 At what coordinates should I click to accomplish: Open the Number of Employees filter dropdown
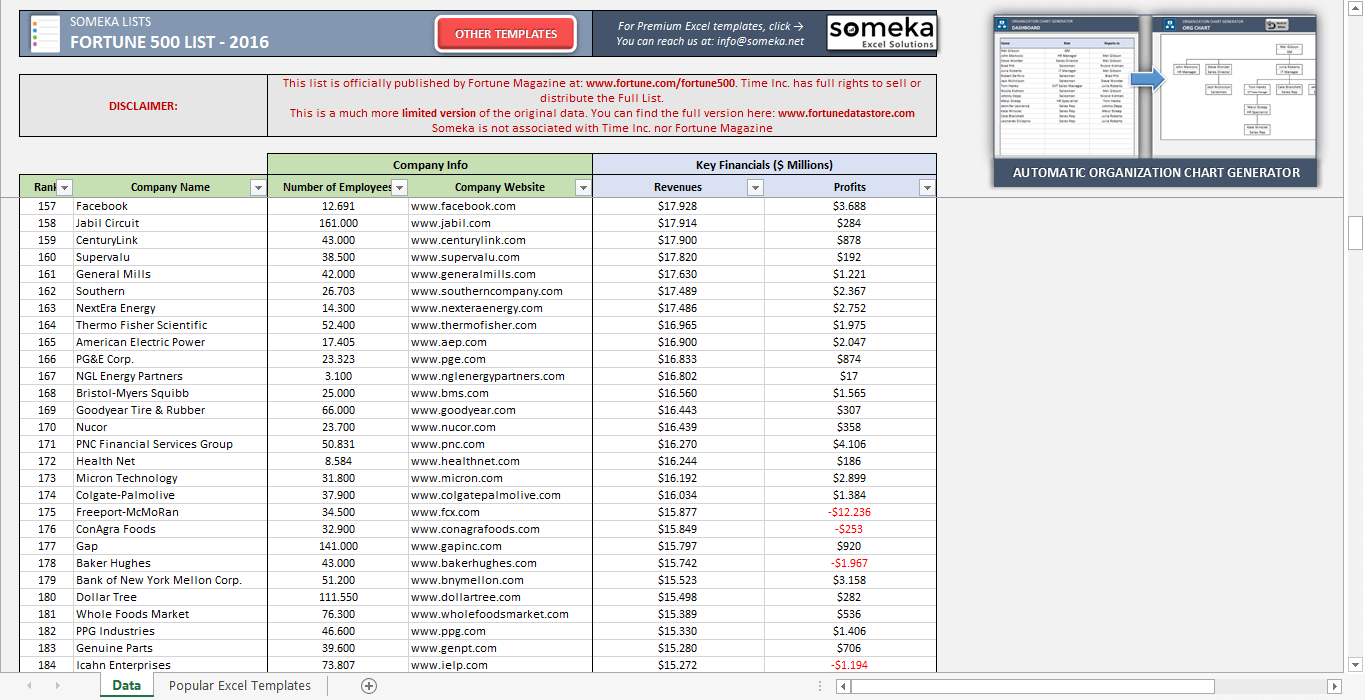coord(399,187)
